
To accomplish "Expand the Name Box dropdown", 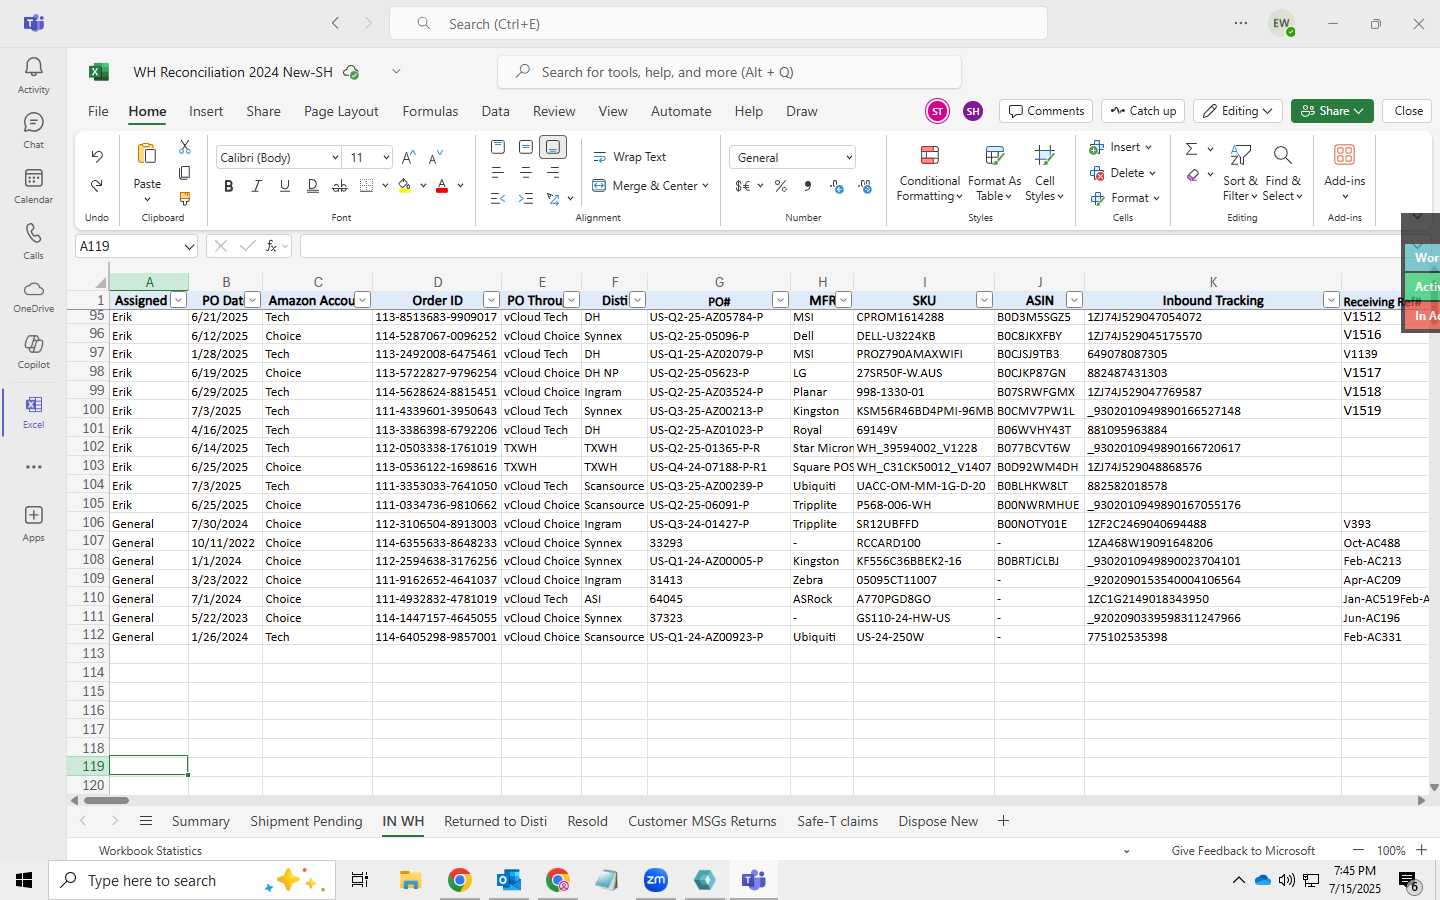I will coord(189,246).
